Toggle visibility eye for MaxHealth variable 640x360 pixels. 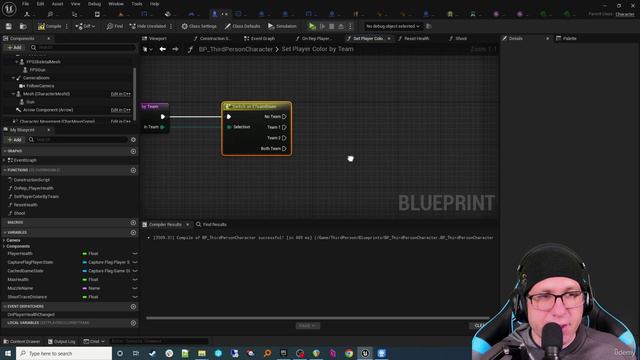(x=135, y=280)
